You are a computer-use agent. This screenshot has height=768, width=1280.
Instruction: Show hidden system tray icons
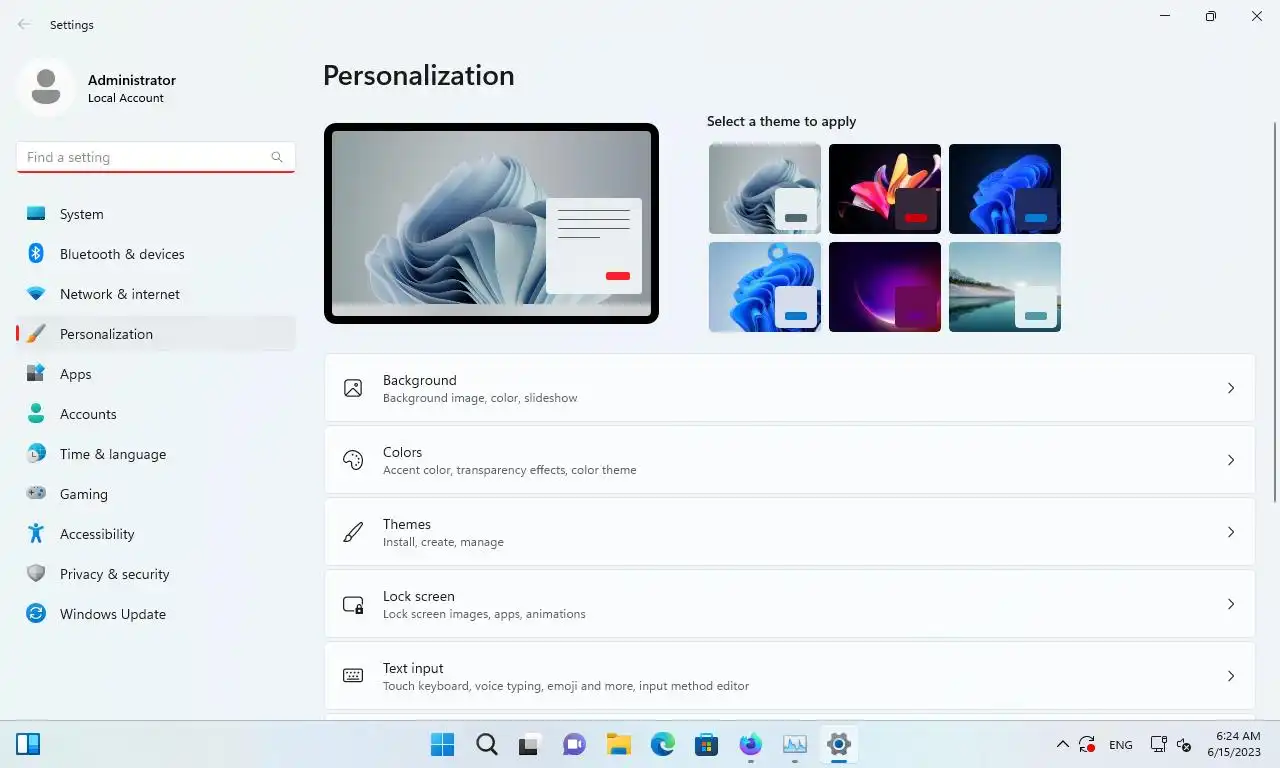click(1062, 745)
